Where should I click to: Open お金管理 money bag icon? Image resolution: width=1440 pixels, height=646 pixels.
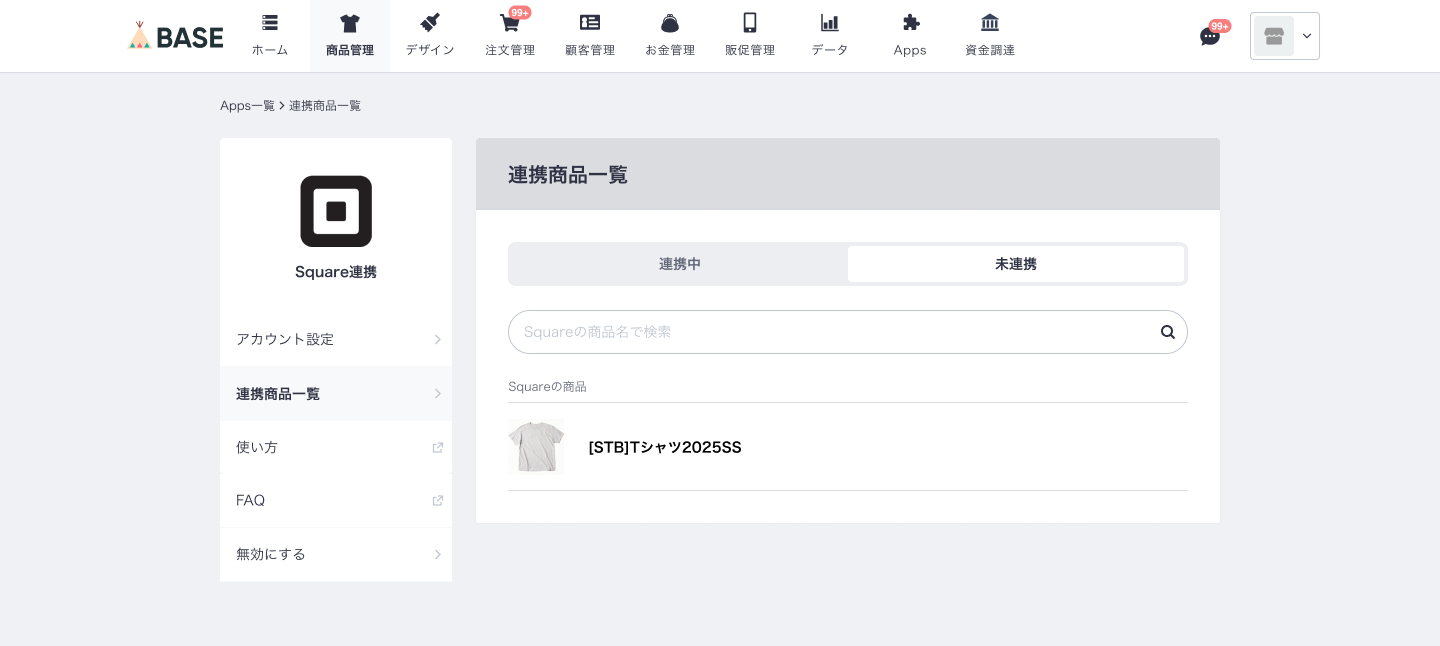pyautogui.click(x=670, y=23)
